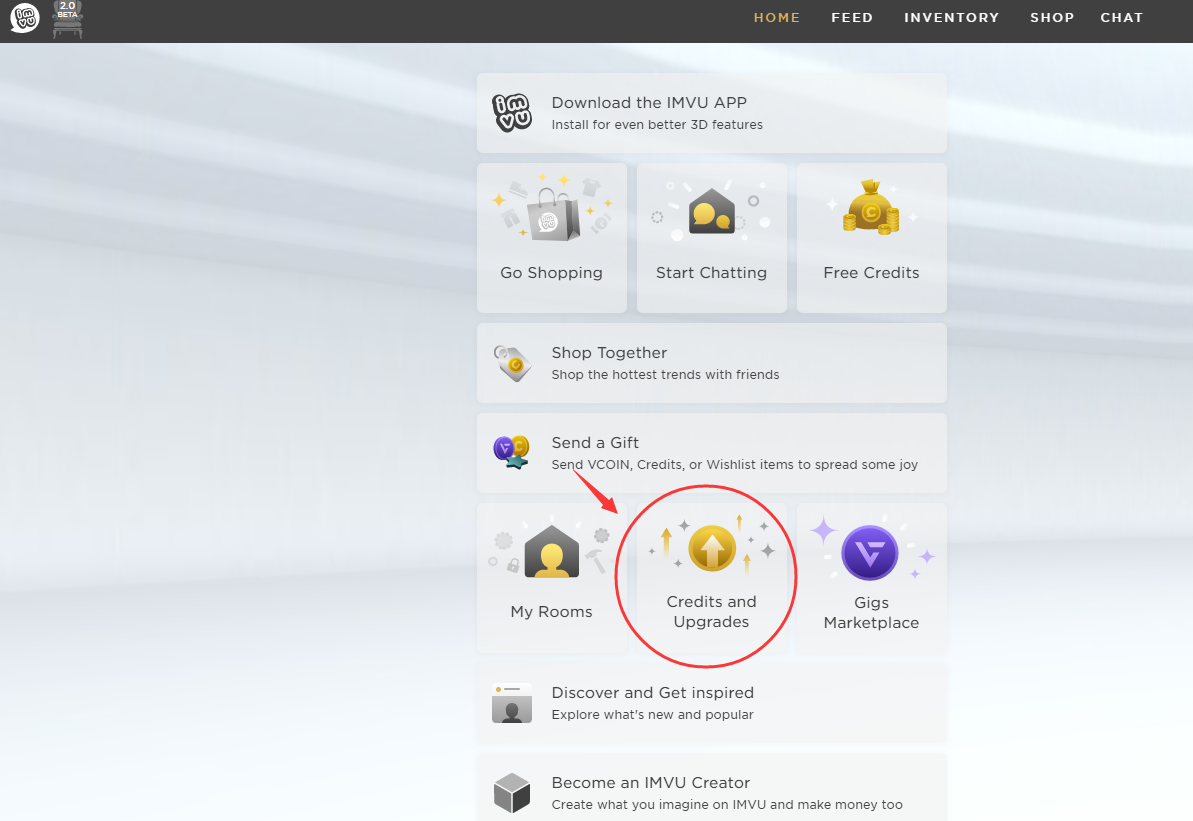Select the Credits and Upgrades label
Screen dimensions: 1193x821
click(711, 612)
